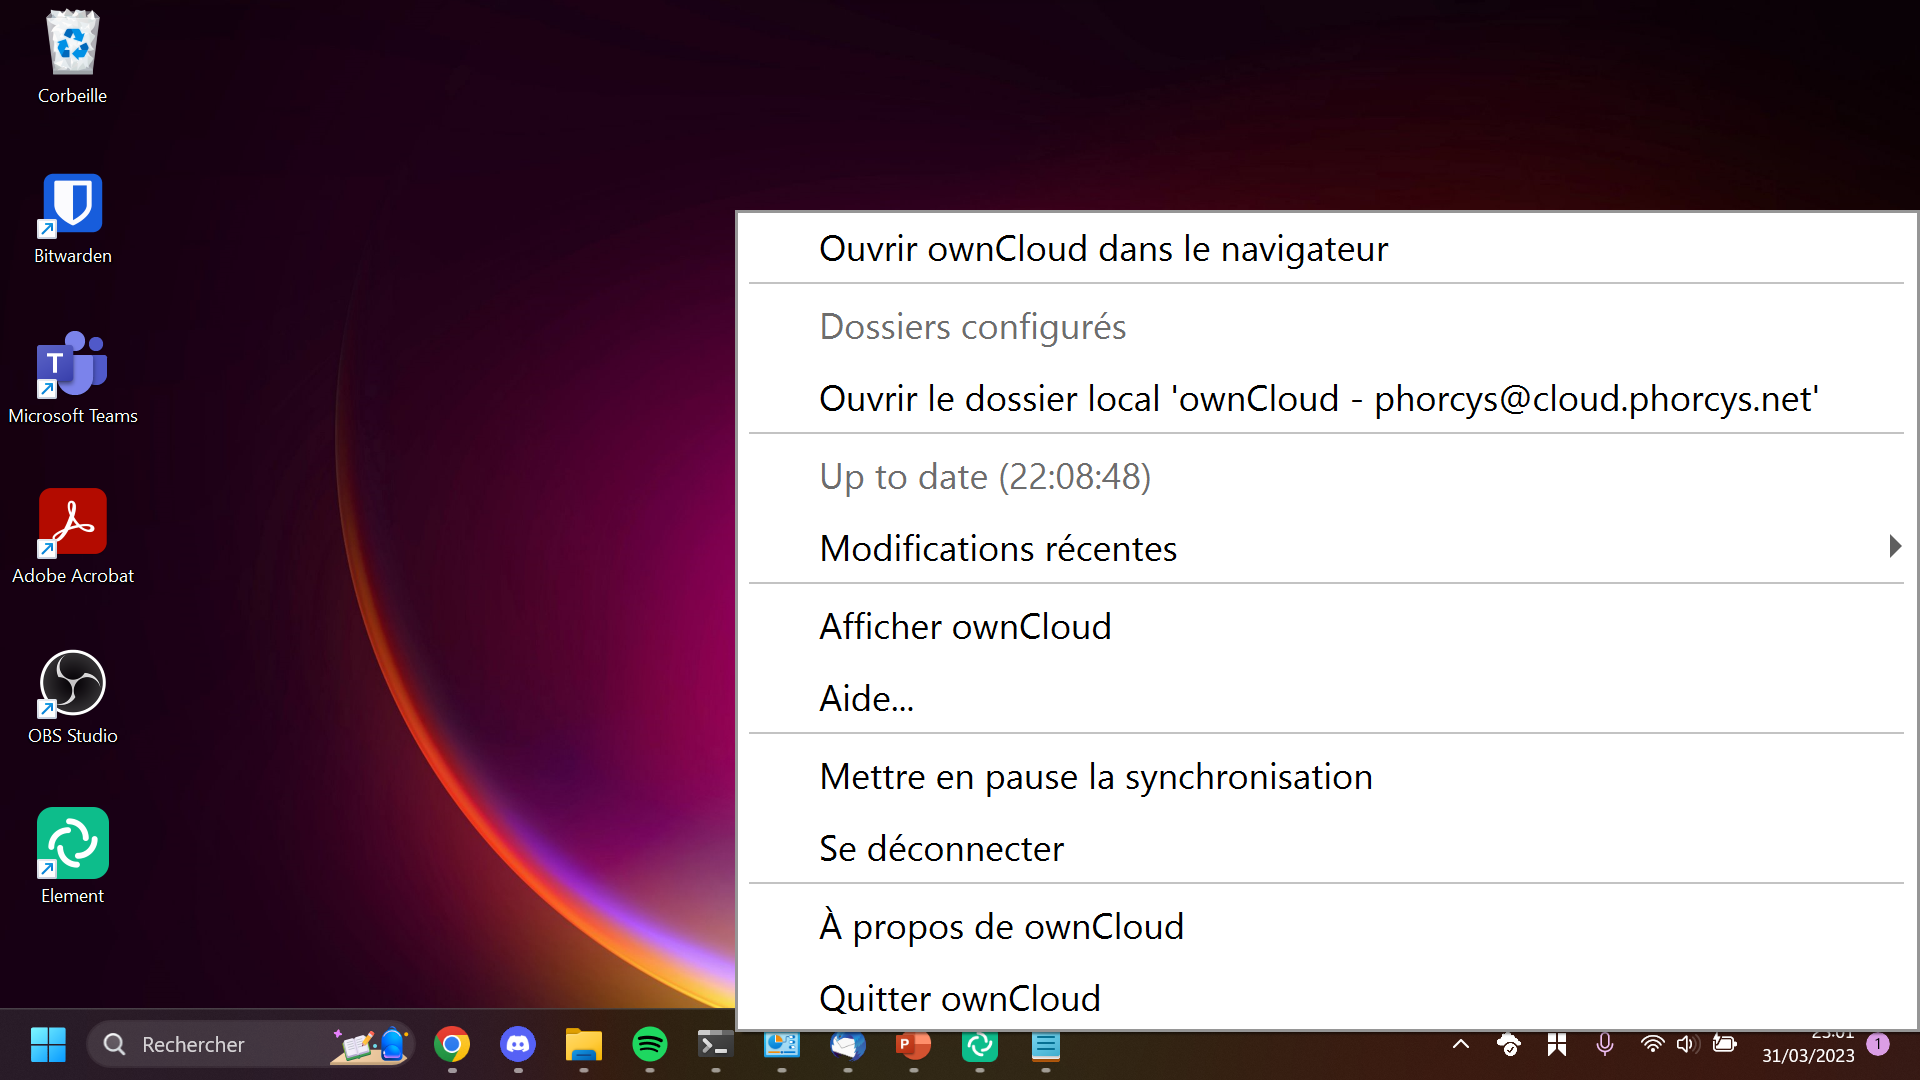Select the Bitwarden desktop shortcut
This screenshot has height=1080, width=1920.
coord(72,218)
